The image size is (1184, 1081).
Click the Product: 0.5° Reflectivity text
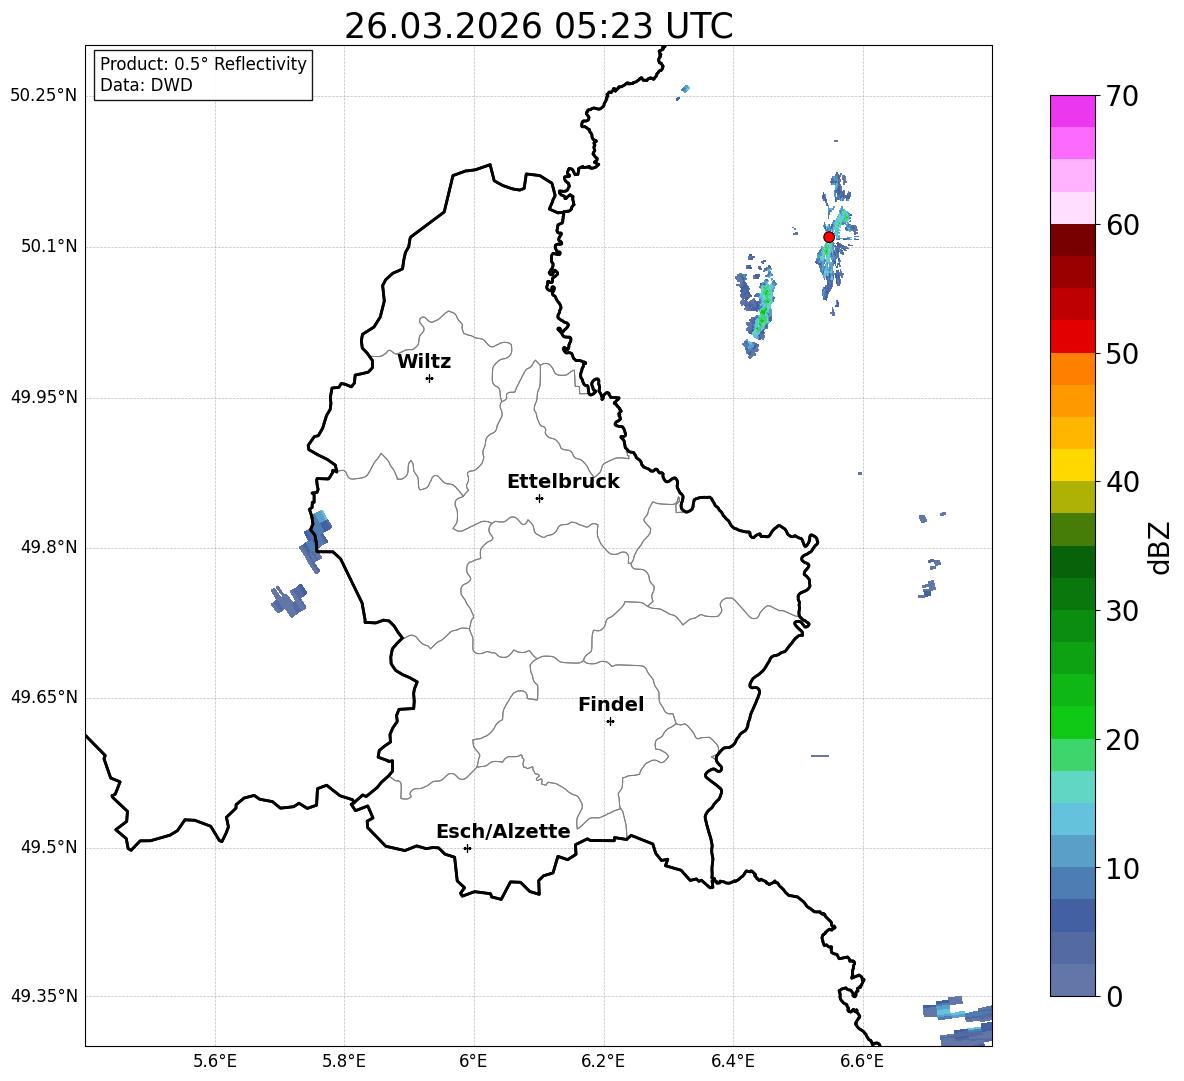203,63
